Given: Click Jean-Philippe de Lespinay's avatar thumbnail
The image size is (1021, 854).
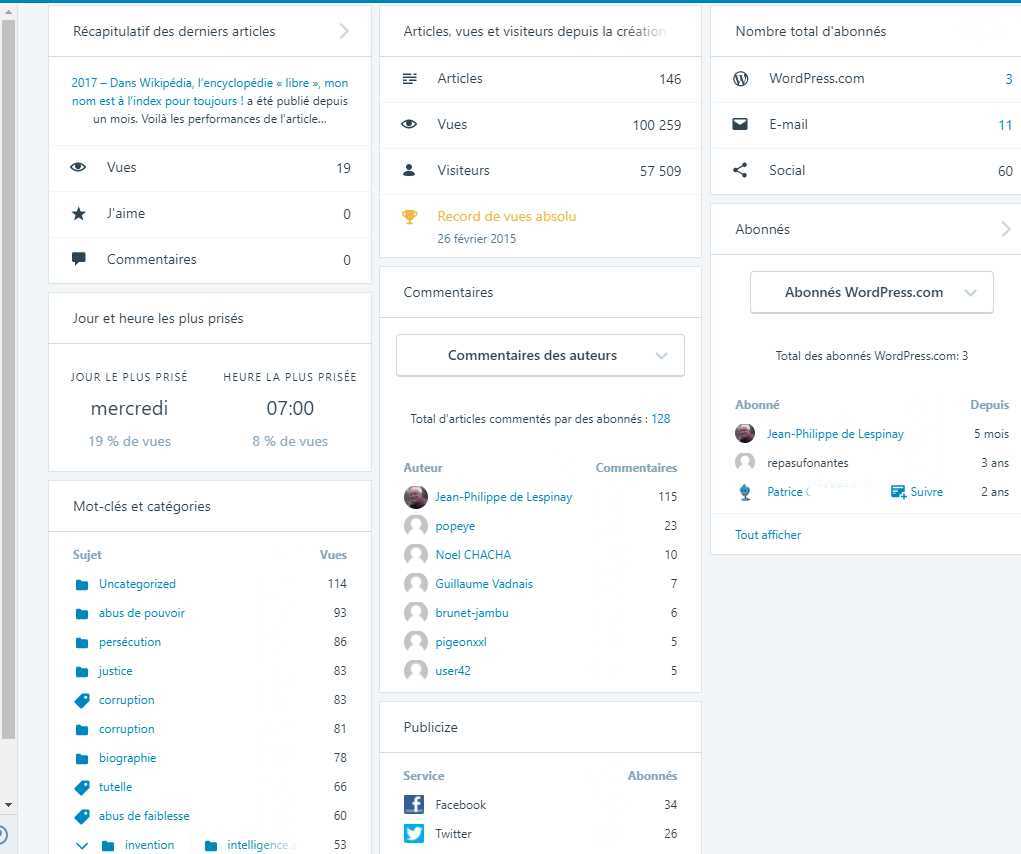Looking at the screenshot, I should coord(744,433).
